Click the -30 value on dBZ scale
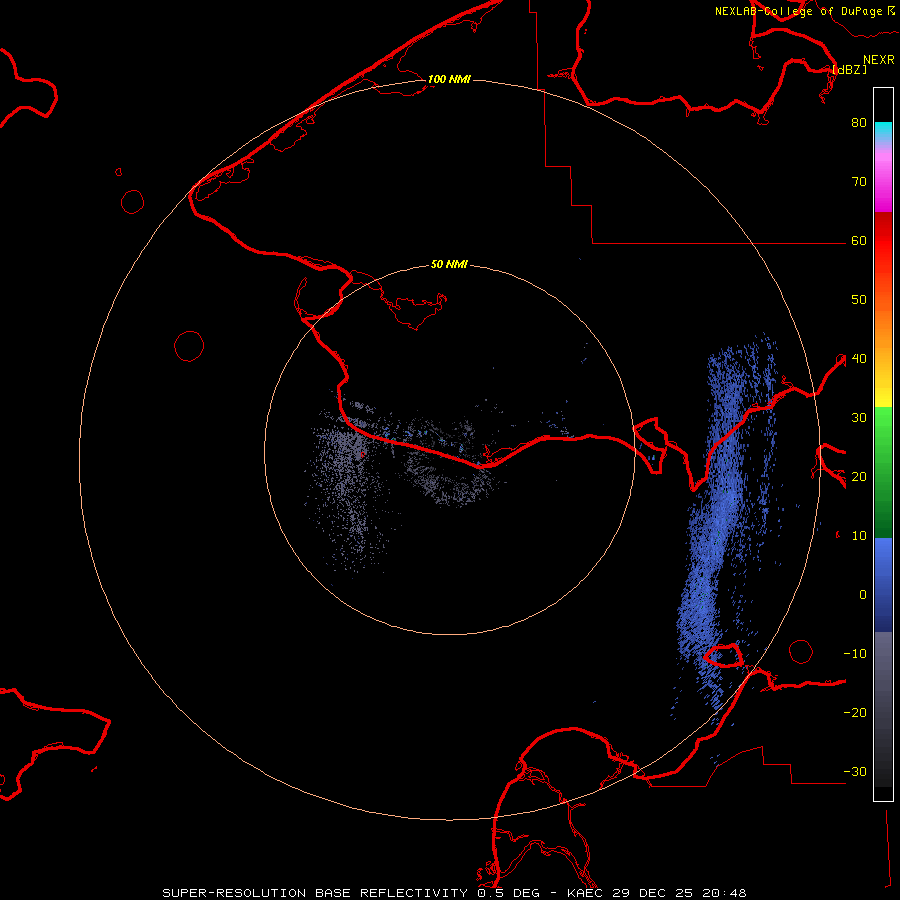 [x=855, y=772]
